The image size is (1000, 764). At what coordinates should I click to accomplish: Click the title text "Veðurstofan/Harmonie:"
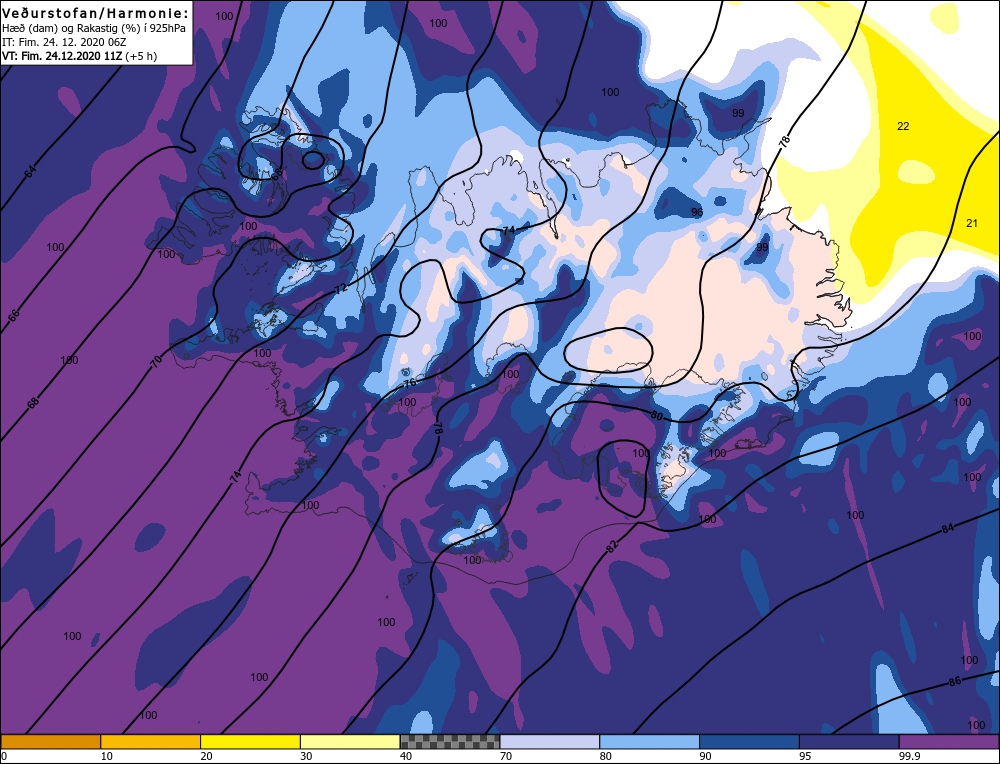tap(96, 13)
